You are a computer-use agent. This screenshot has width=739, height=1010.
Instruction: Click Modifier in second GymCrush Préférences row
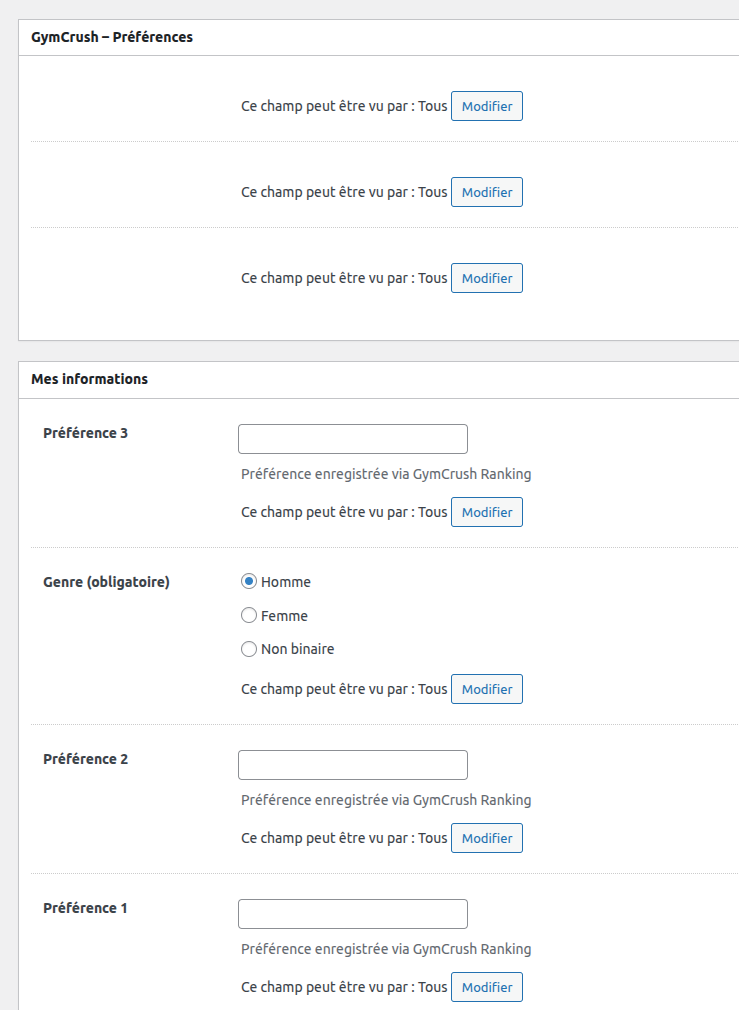(x=486, y=193)
